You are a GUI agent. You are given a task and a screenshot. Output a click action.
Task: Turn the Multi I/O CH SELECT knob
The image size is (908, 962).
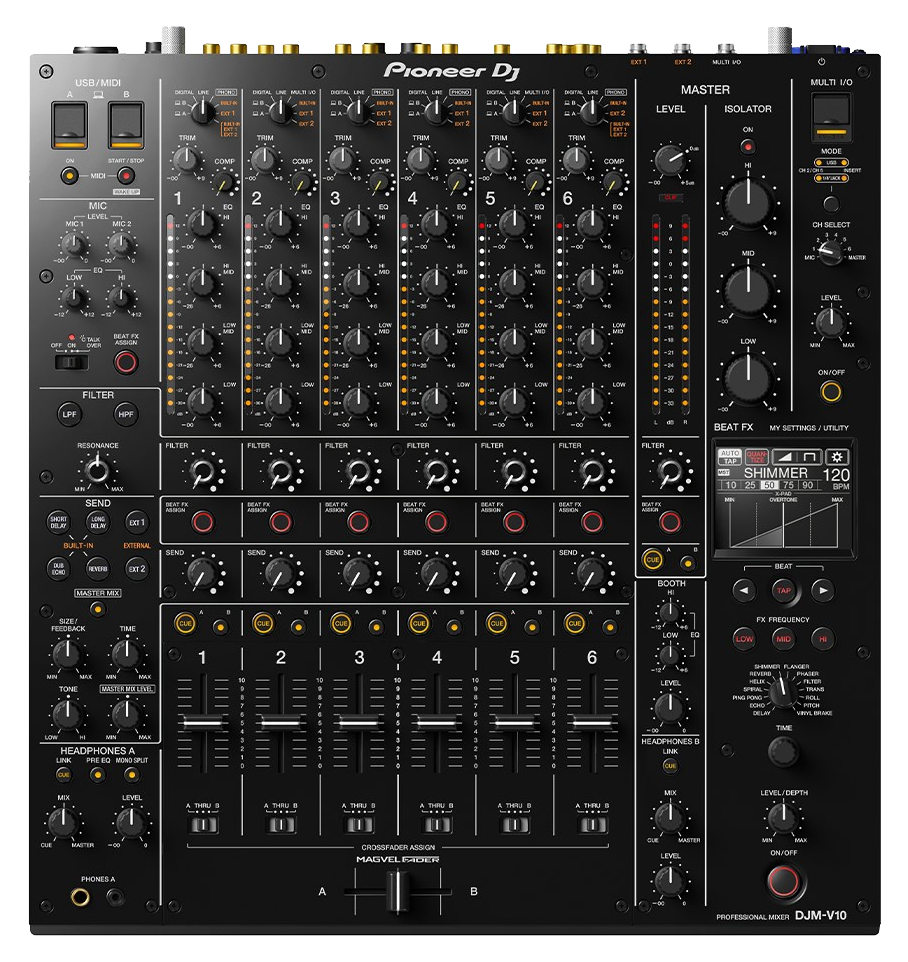click(831, 251)
